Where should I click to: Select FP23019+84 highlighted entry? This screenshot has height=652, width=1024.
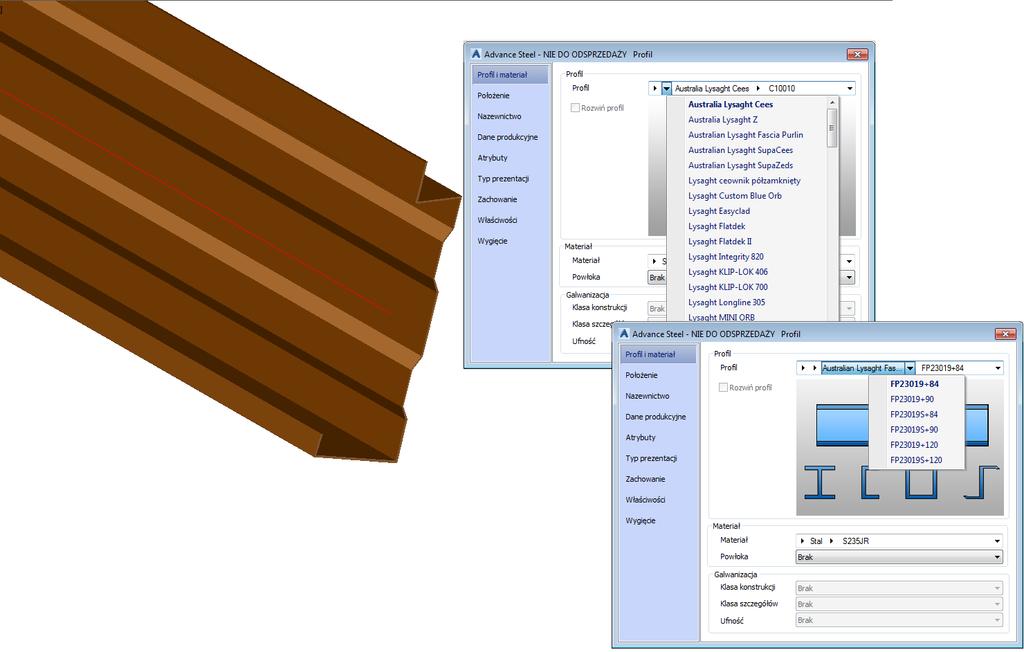tap(914, 384)
